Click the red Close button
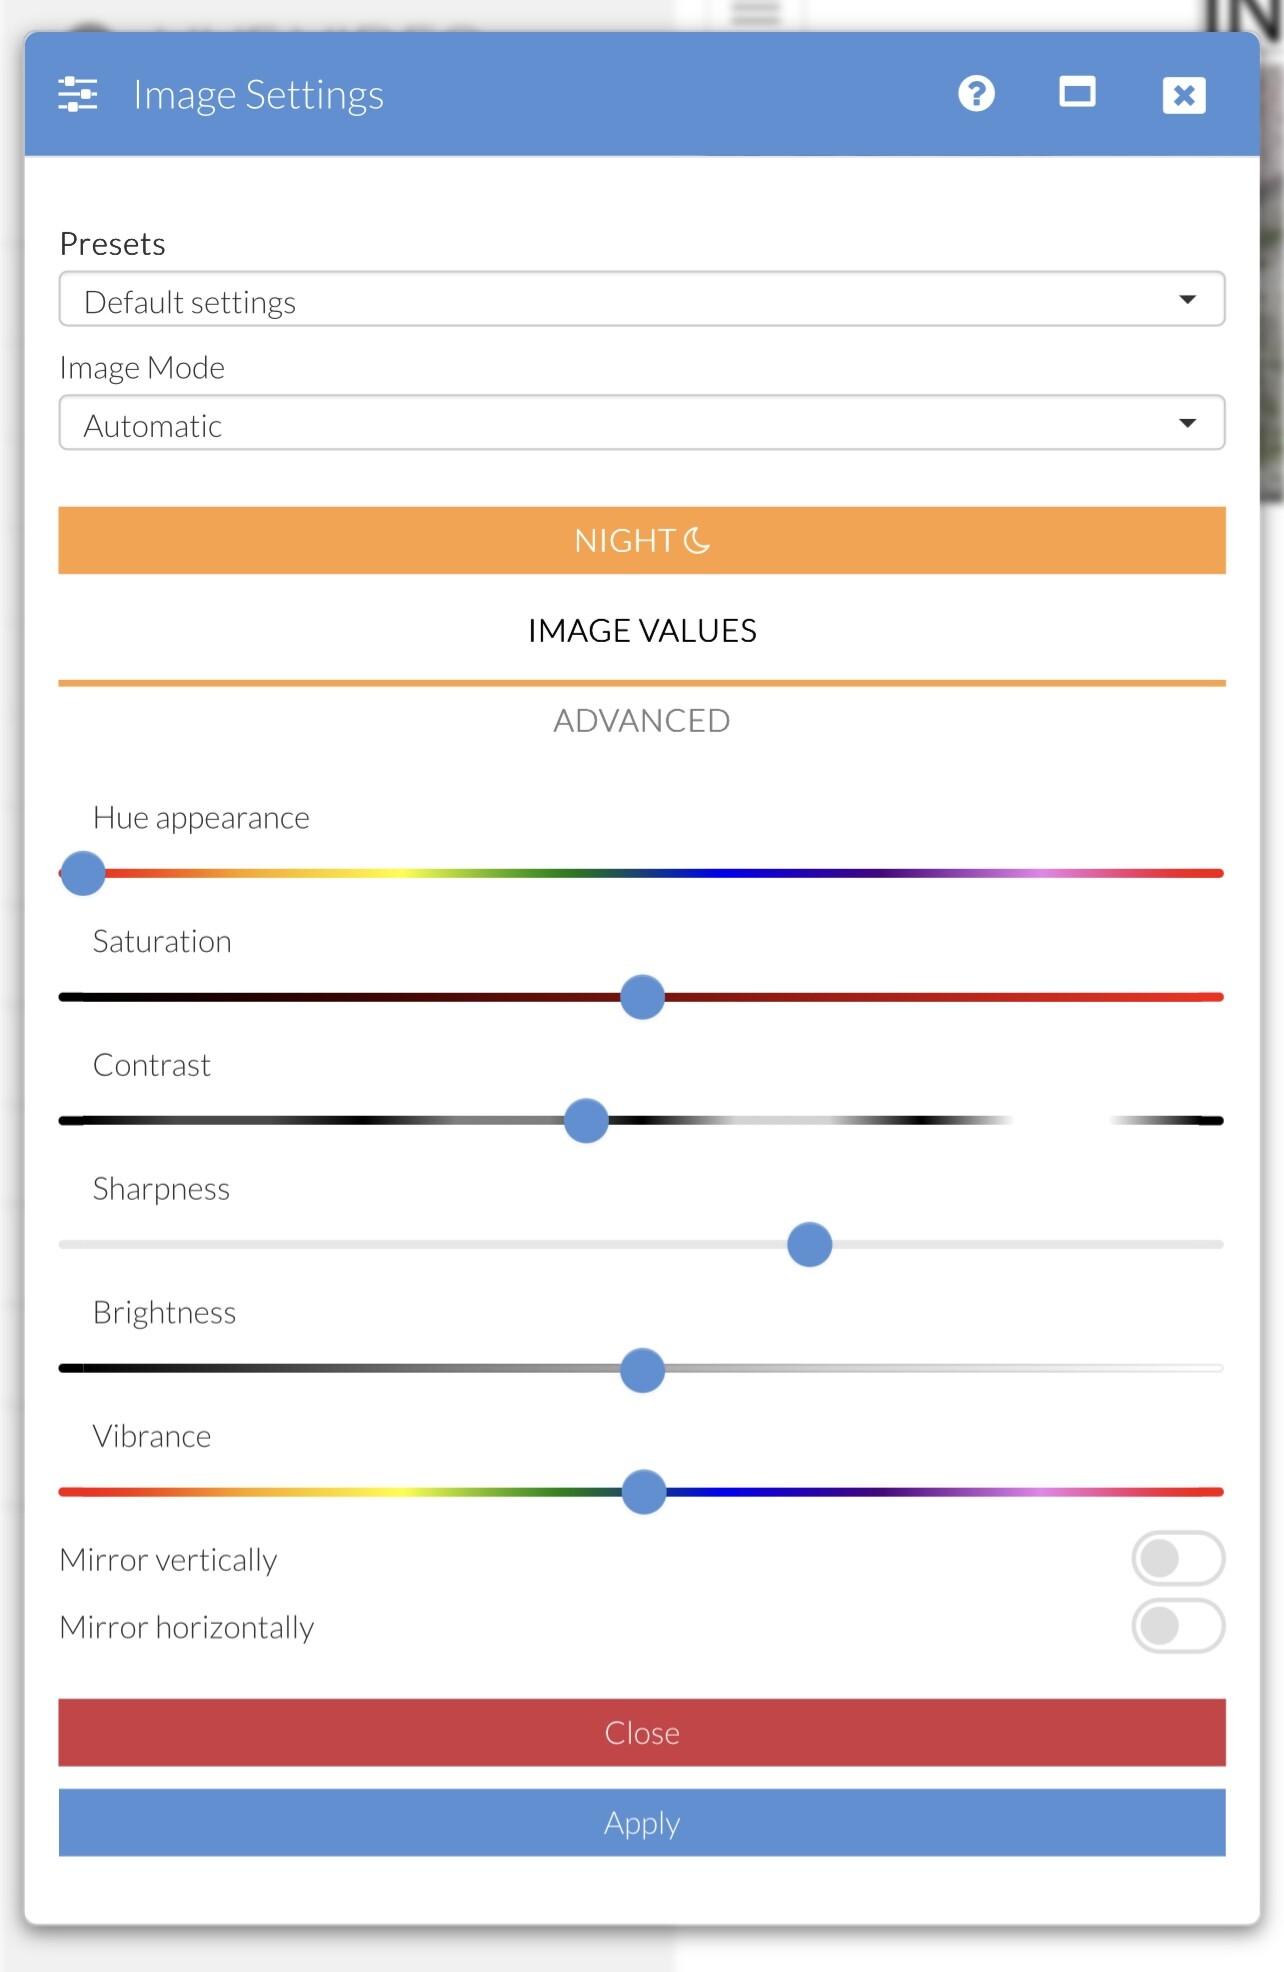 [641, 1732]
